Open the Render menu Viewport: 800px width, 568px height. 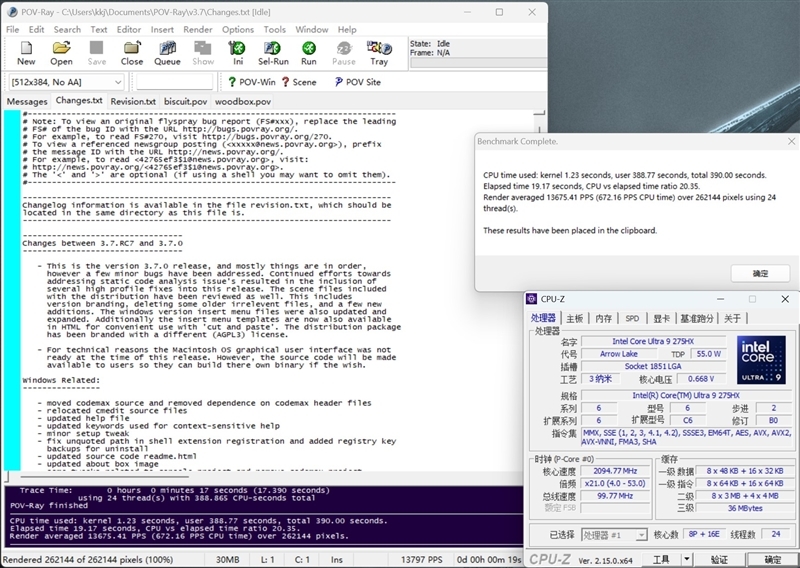point(198,30)
